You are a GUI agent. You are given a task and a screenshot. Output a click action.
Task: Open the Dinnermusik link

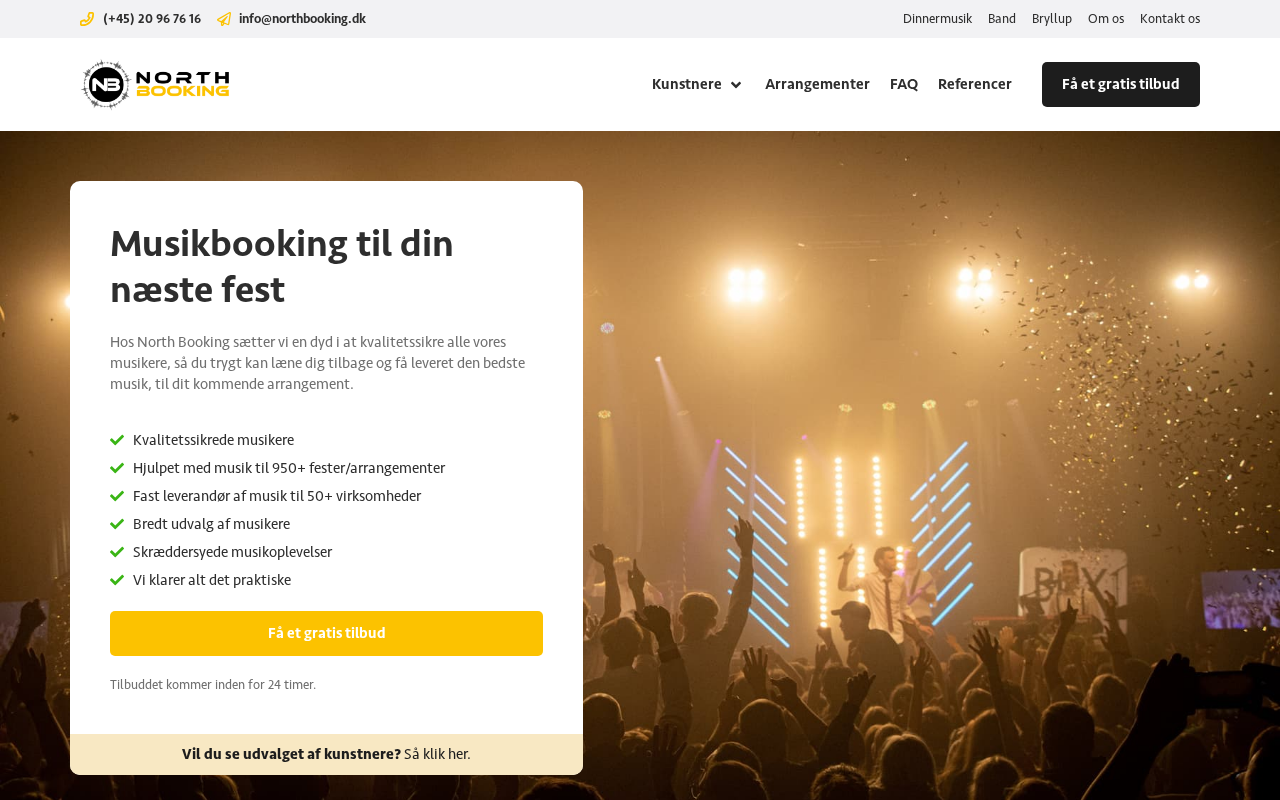point(937,19)
